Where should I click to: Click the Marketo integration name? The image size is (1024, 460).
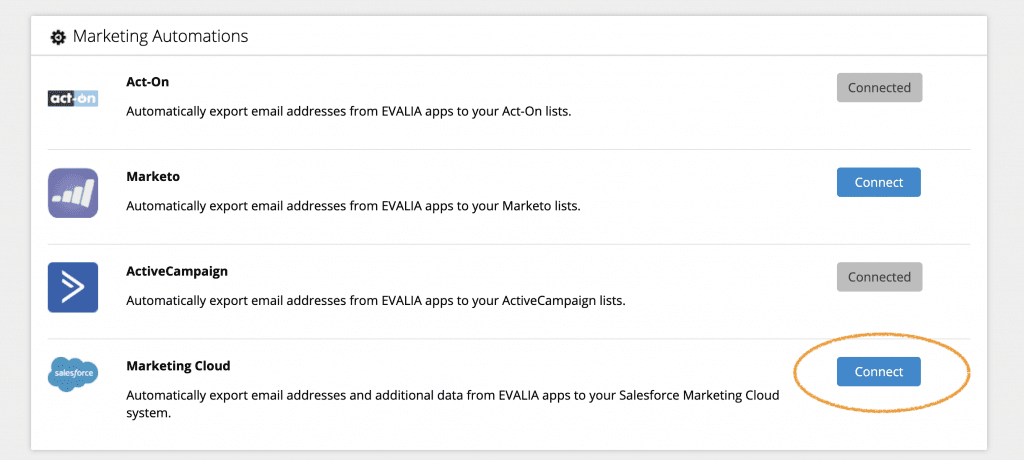[x=153, y=176]
